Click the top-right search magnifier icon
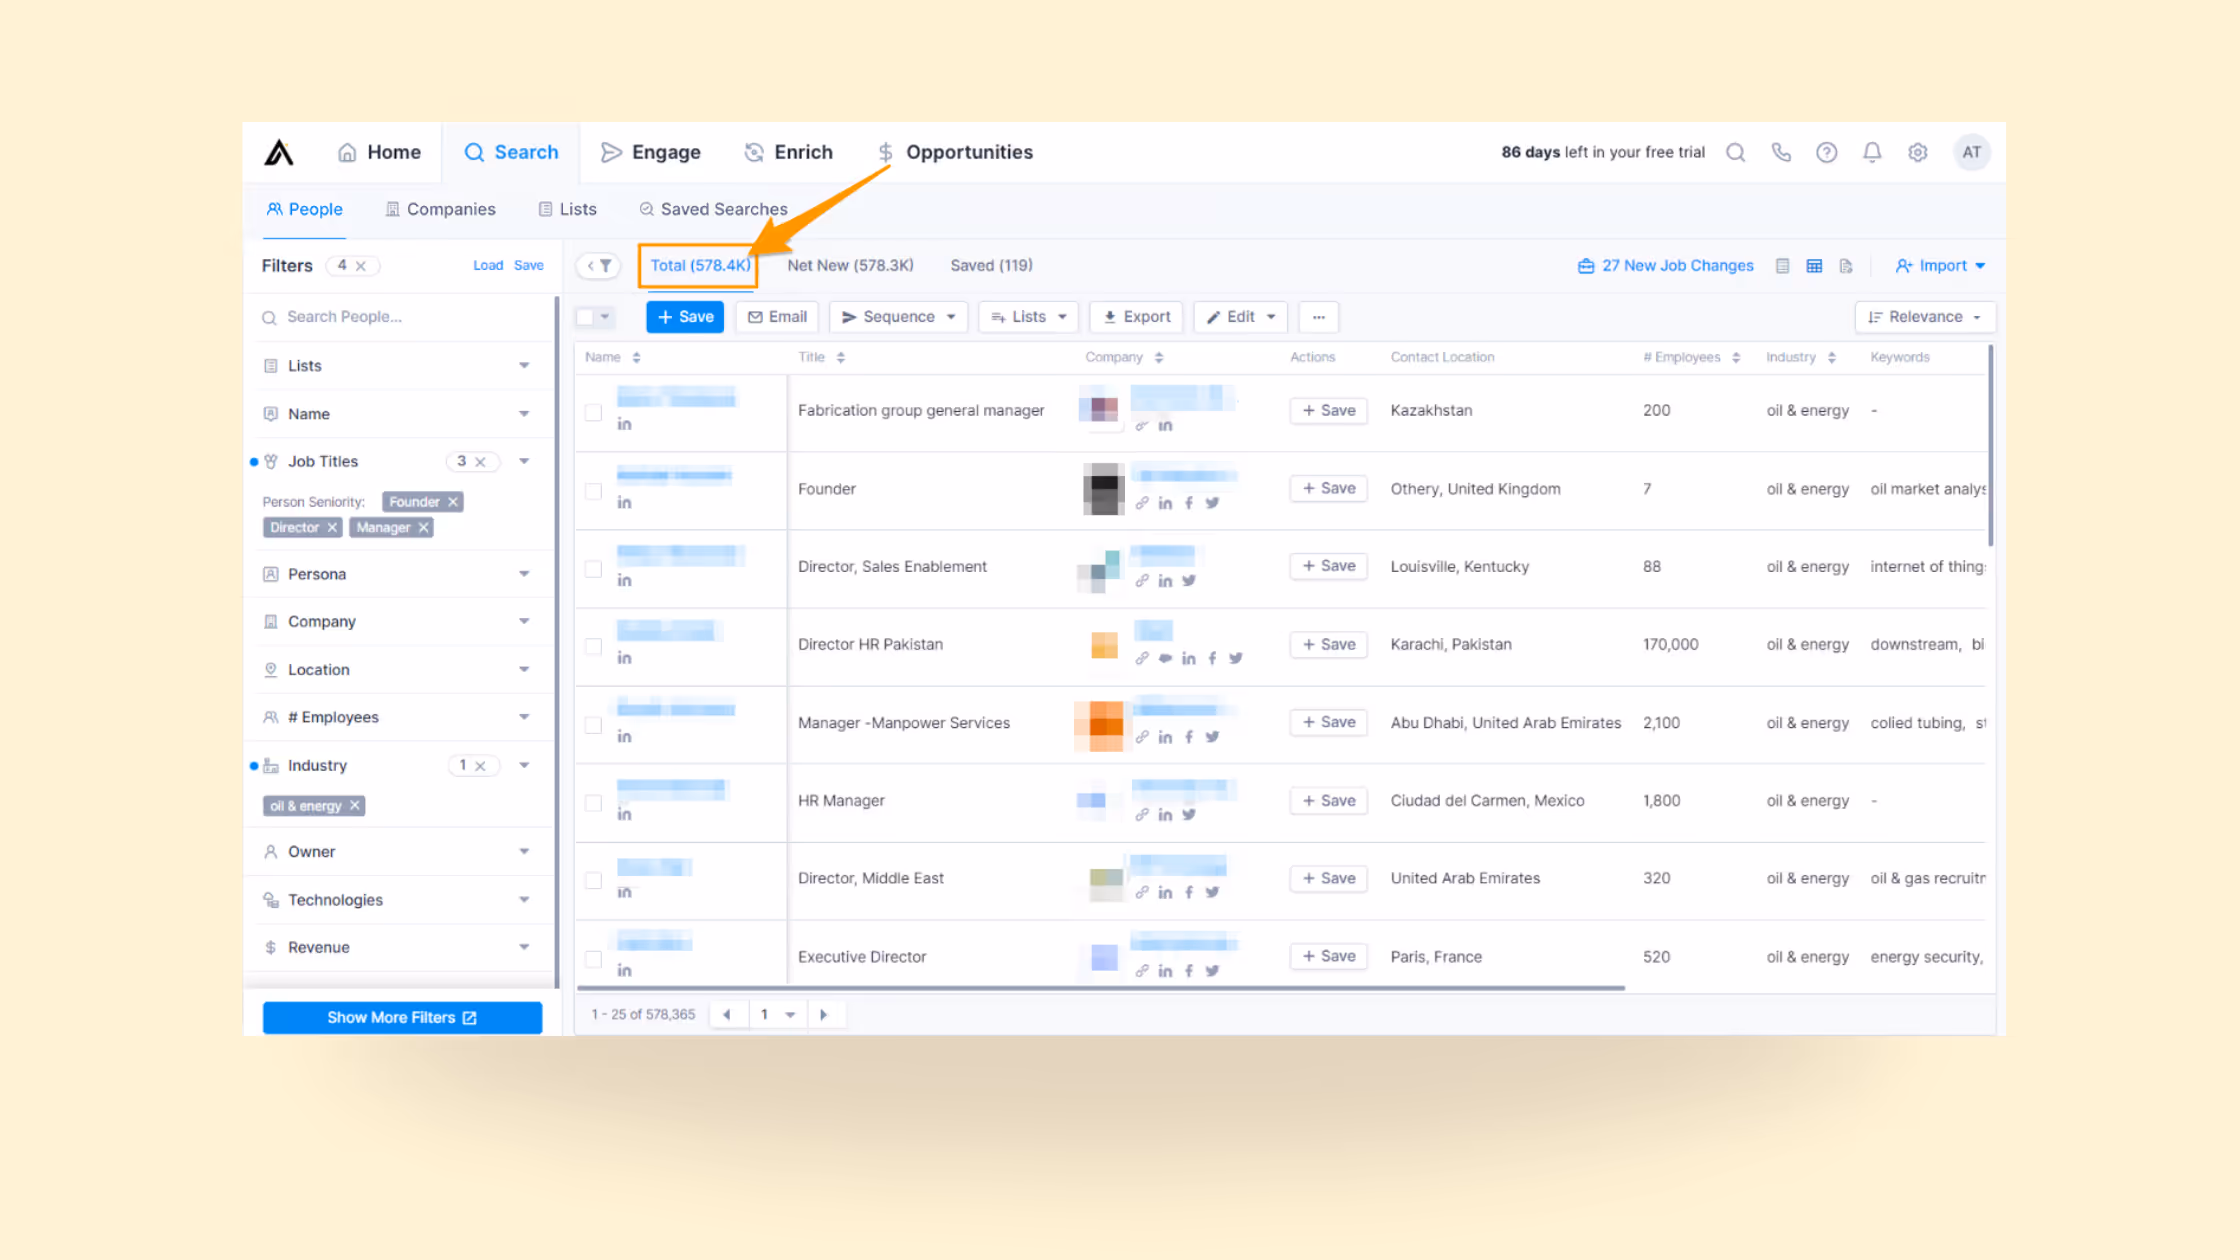The width and height of the screenshot is (2240, 1260). (1736, 152)
